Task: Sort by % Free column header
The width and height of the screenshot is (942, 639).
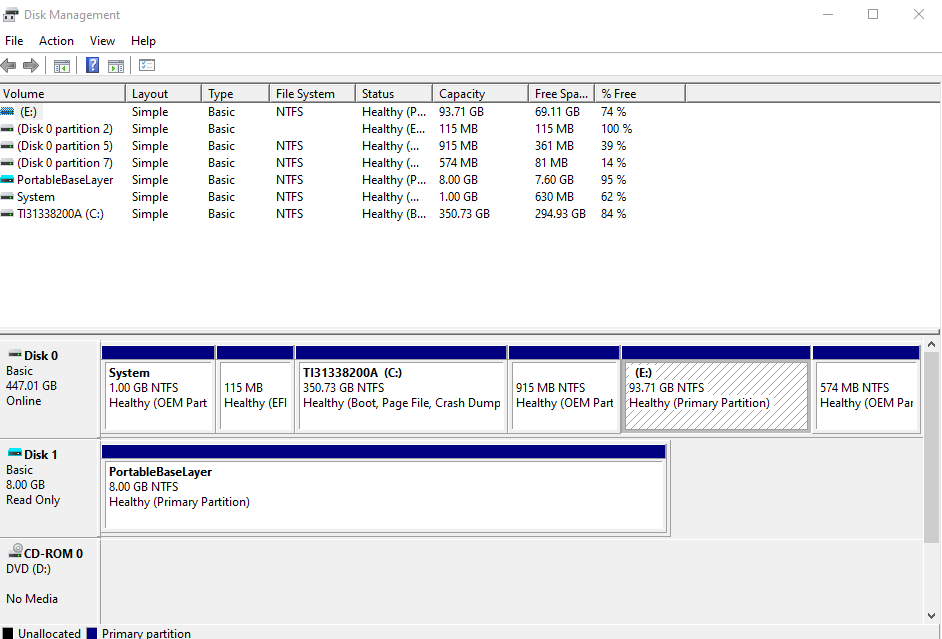Action: coord(640,94)
